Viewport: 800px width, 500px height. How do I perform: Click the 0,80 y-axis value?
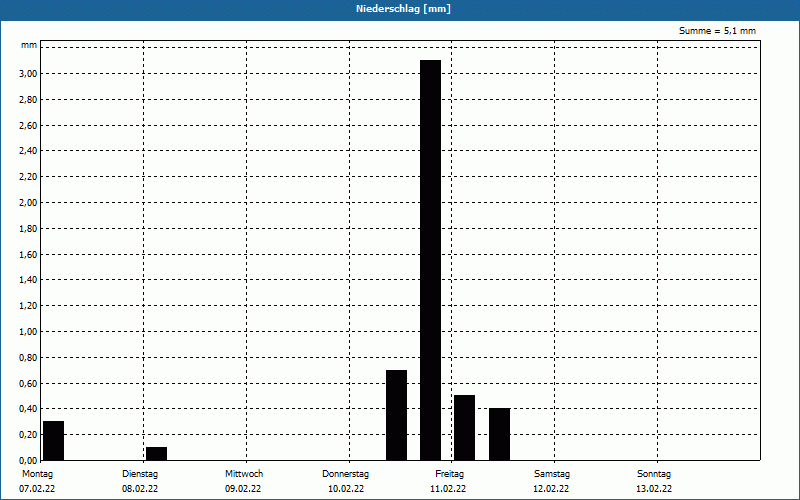28,358
